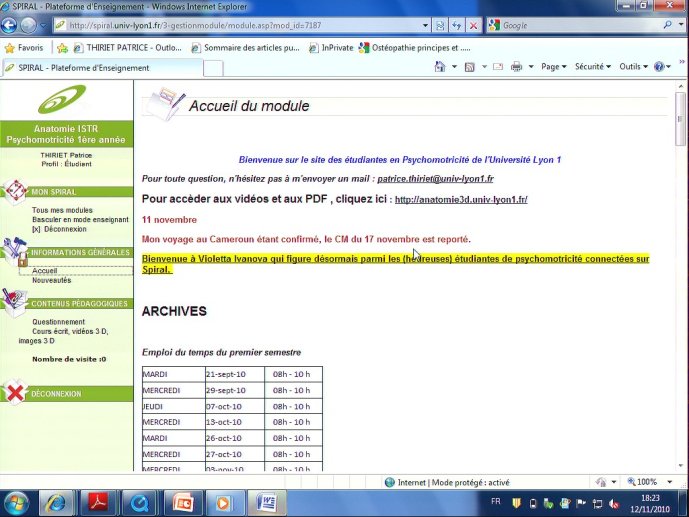Click the Spiral green logo

(x=62, y=99)
